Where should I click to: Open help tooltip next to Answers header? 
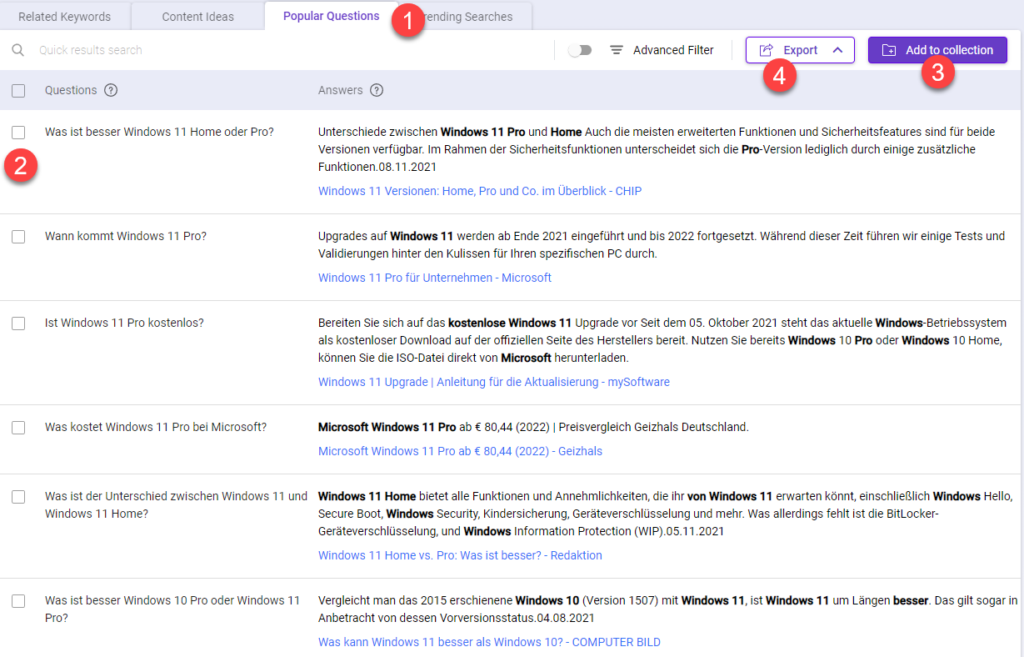pos(377,90)
